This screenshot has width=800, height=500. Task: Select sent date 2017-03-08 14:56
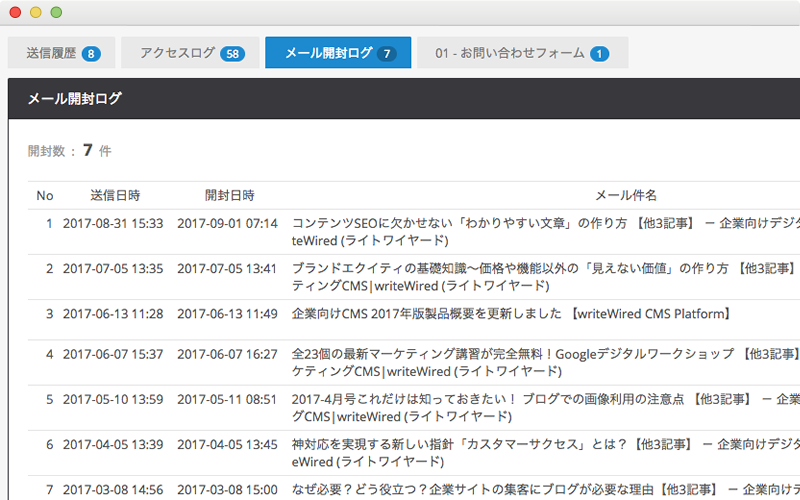[x=113, y=490]
